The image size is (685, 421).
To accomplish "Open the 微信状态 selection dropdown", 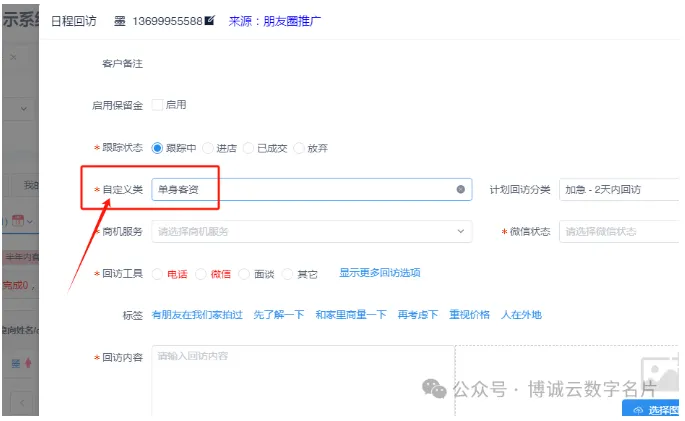I will tap(618, 231).
